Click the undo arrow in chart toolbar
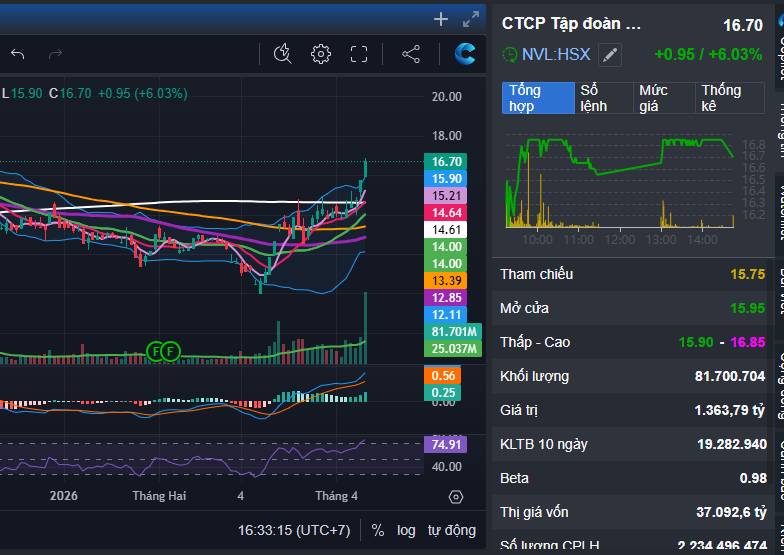The image size is (784, 555). click(18, 54)
